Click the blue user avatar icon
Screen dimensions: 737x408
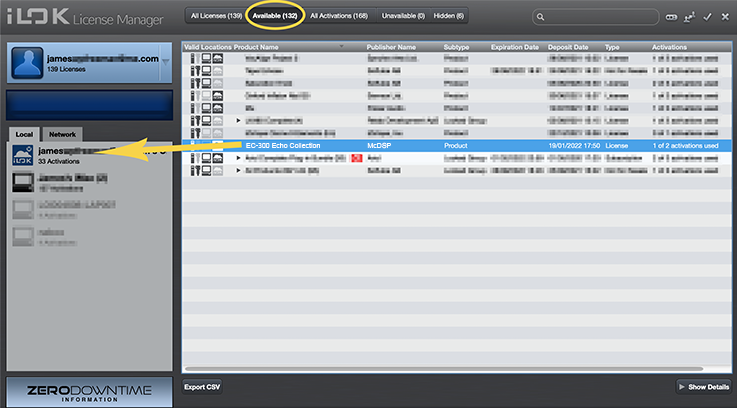pos(27,63)
